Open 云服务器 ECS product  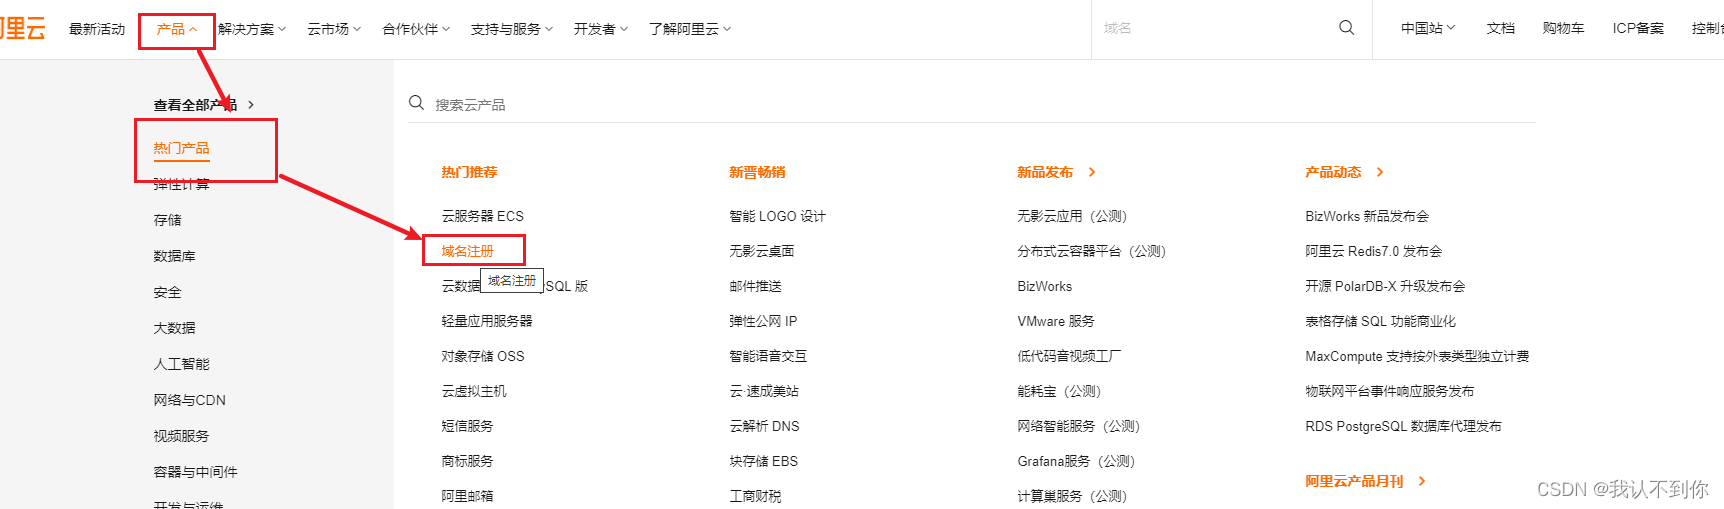482,216
